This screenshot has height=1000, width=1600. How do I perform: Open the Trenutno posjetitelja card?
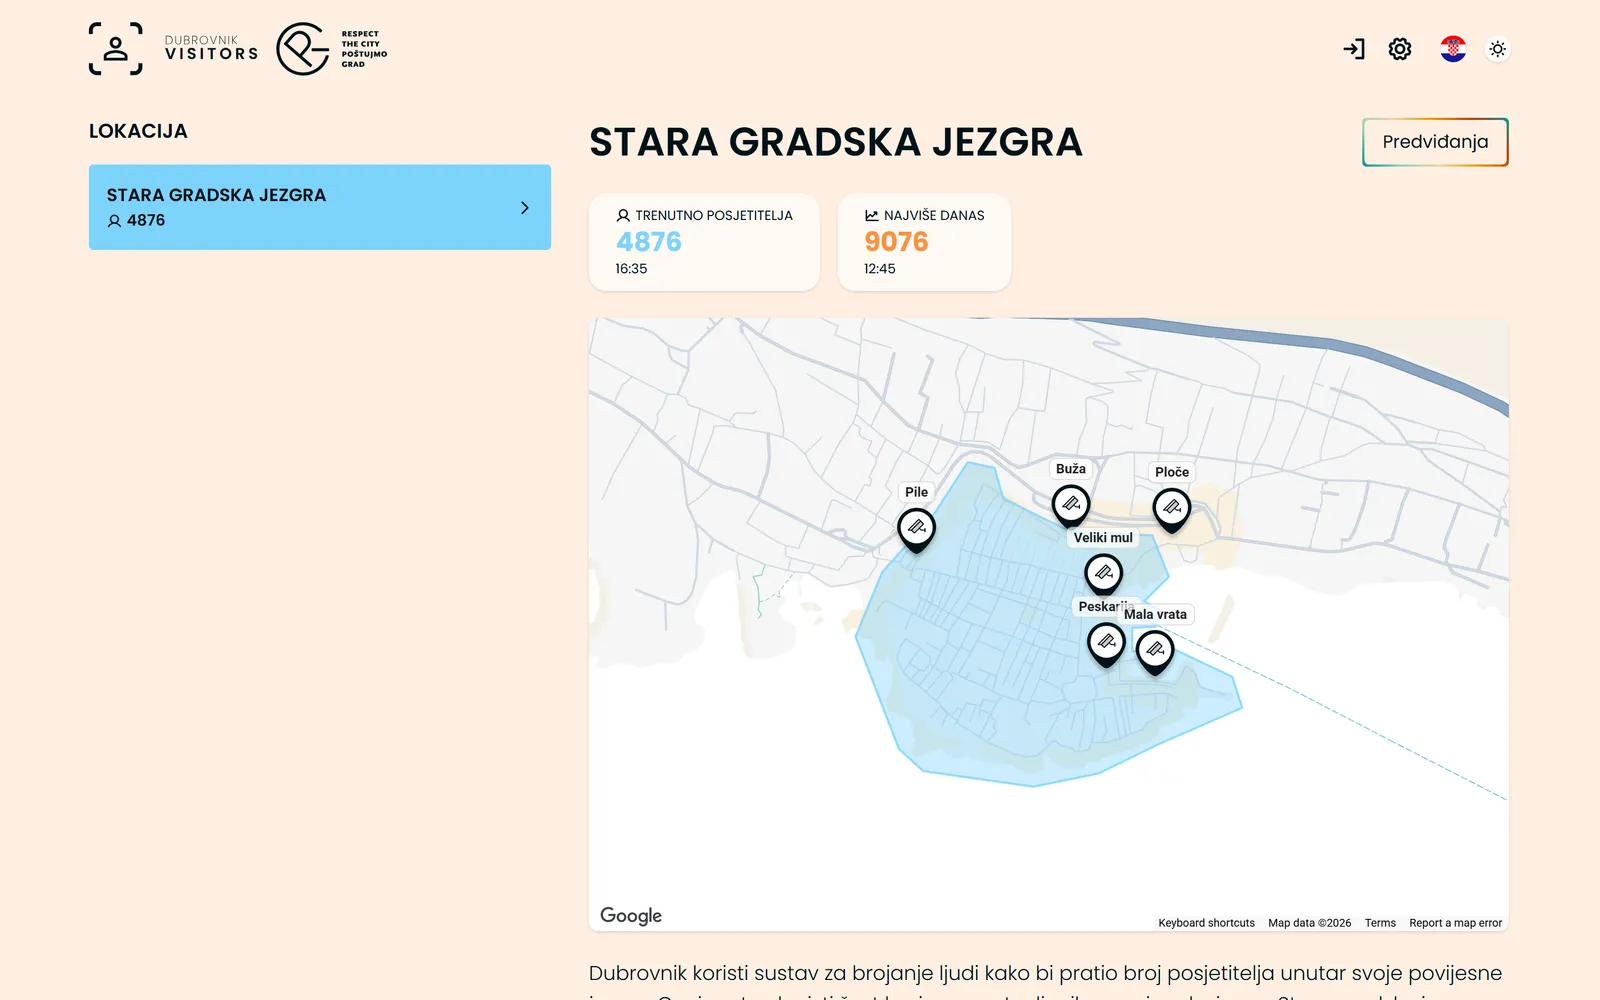tap(704, 242)
